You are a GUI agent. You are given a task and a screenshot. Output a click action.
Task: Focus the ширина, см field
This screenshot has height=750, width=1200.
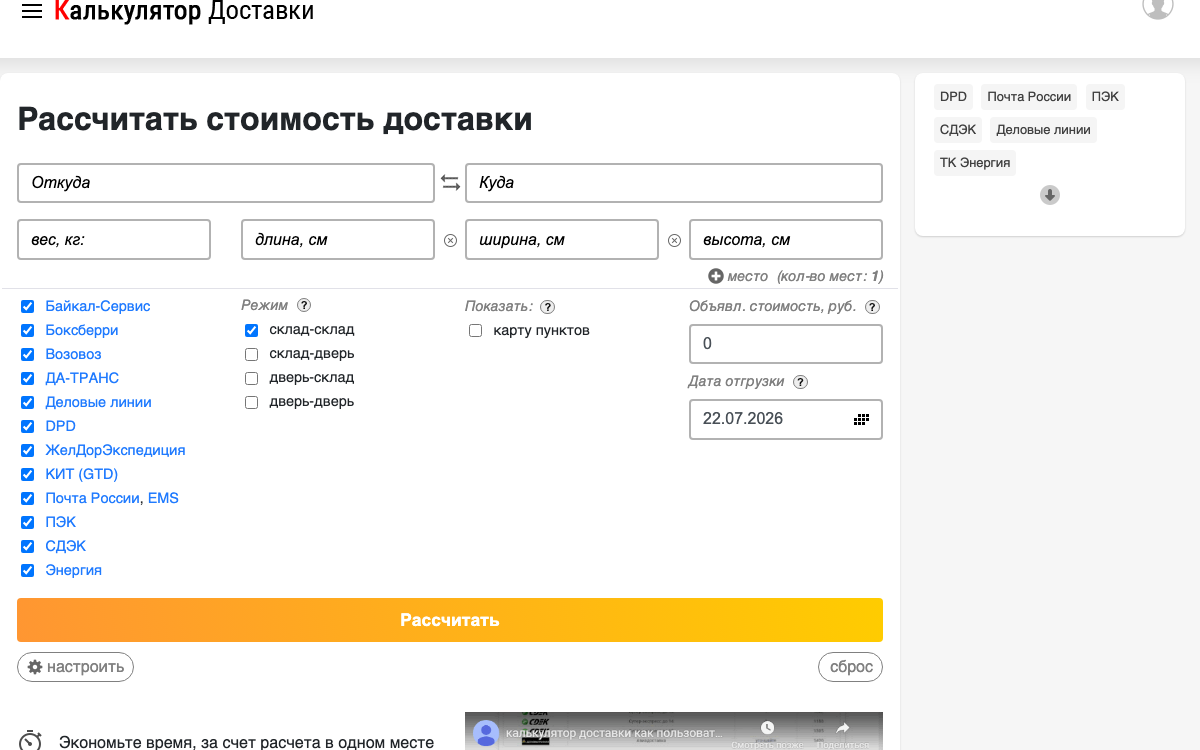point(562,240)
